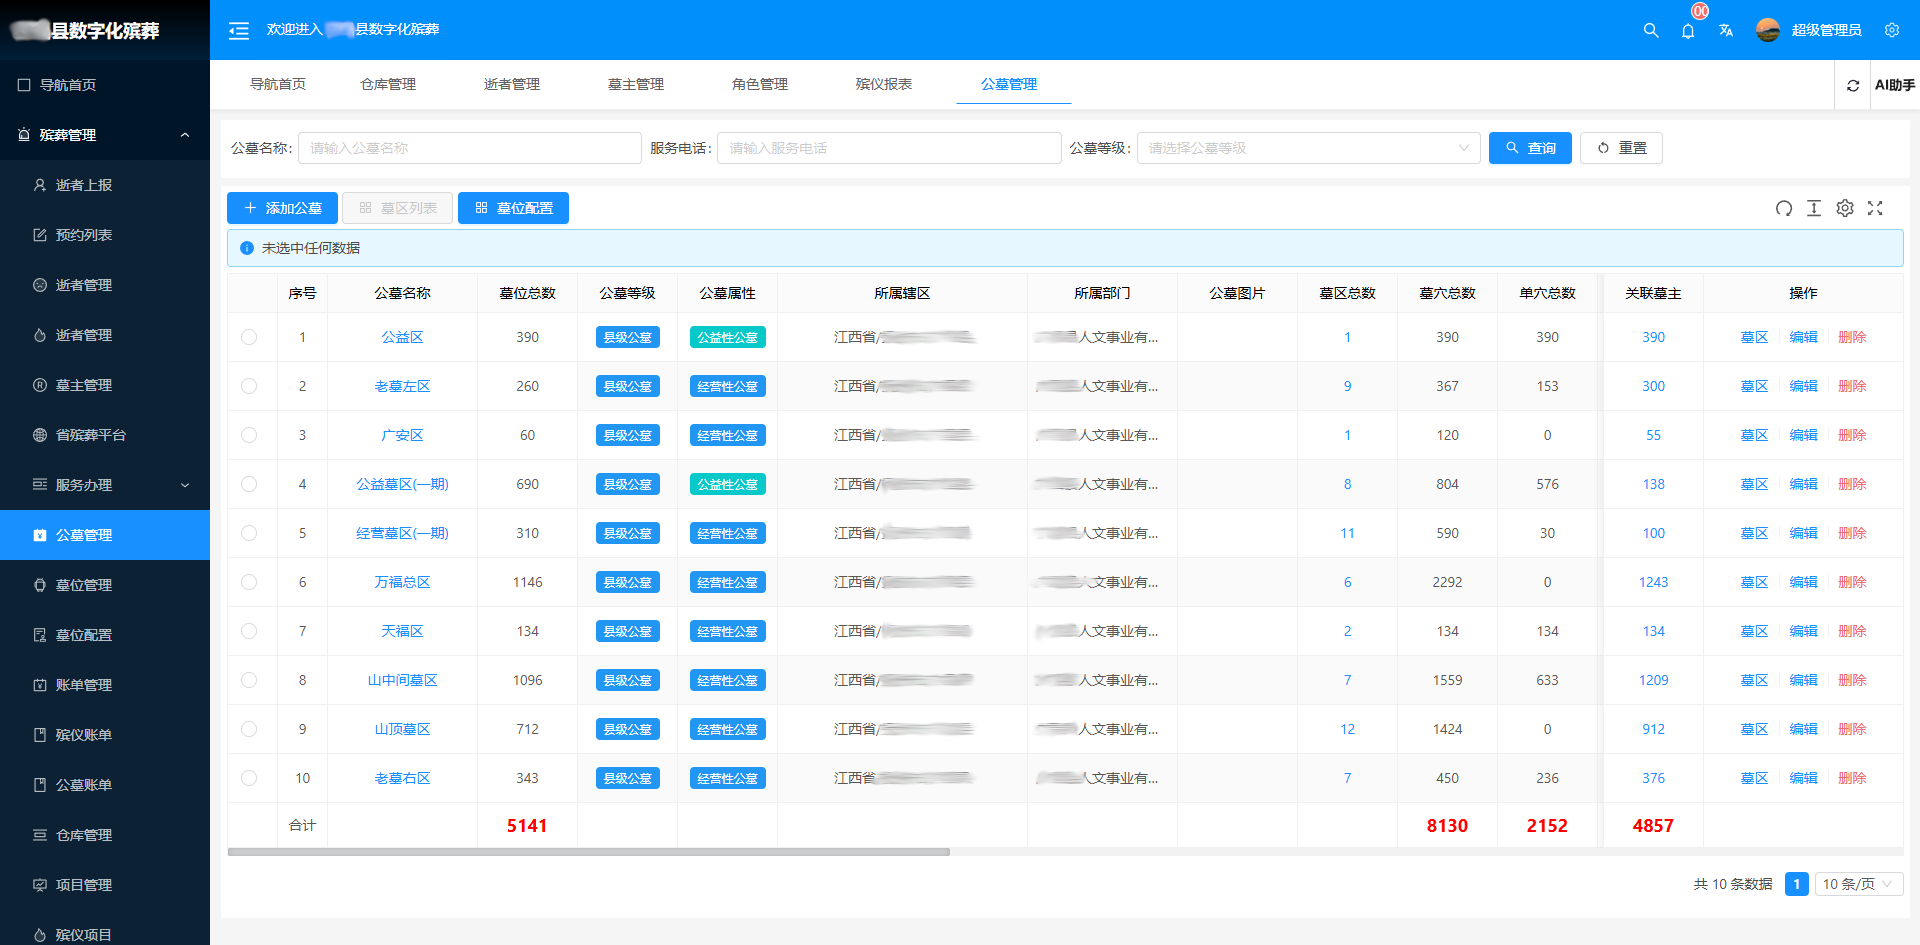Click the 查询 search button
The image size is (1920, 945).
coord(1530,147)
